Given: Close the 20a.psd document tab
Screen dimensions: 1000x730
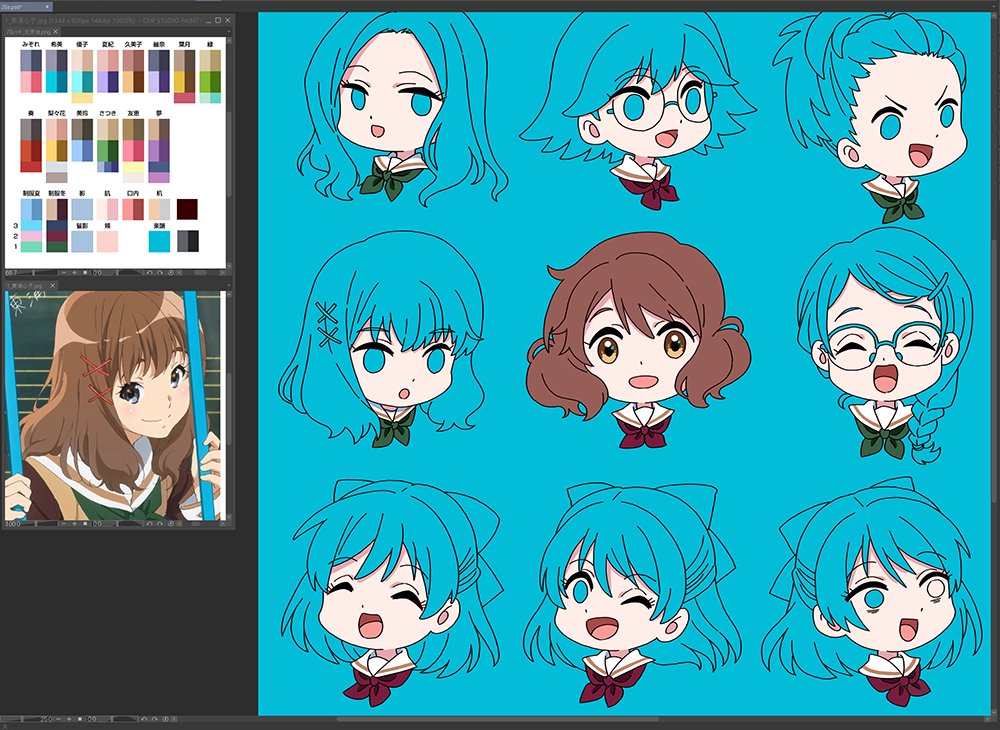Looking at the screenshot, I should pos(48,6).
